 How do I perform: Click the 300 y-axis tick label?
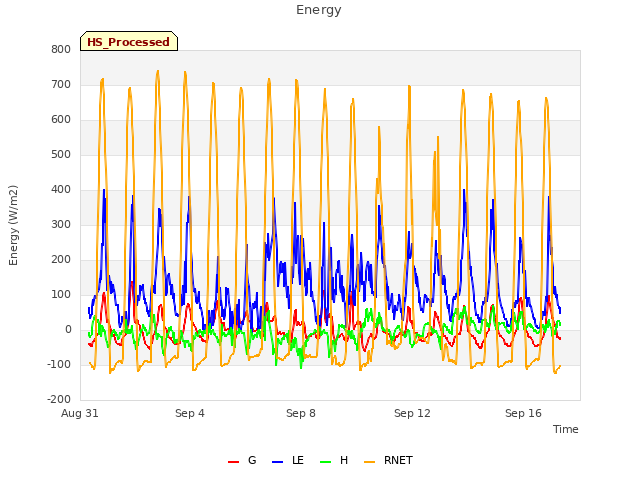pos(61,225)
